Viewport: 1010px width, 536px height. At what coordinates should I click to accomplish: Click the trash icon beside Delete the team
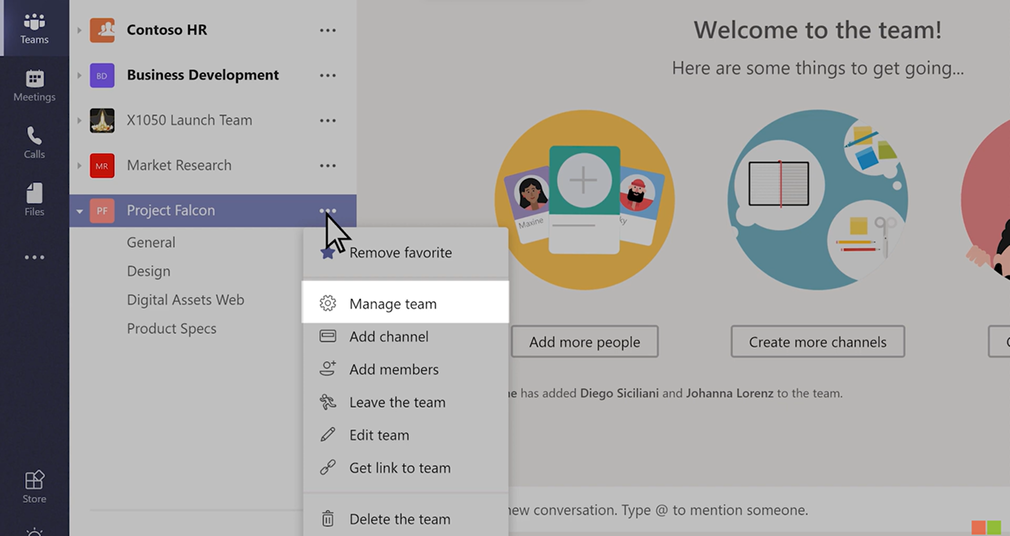click(328, 519)
